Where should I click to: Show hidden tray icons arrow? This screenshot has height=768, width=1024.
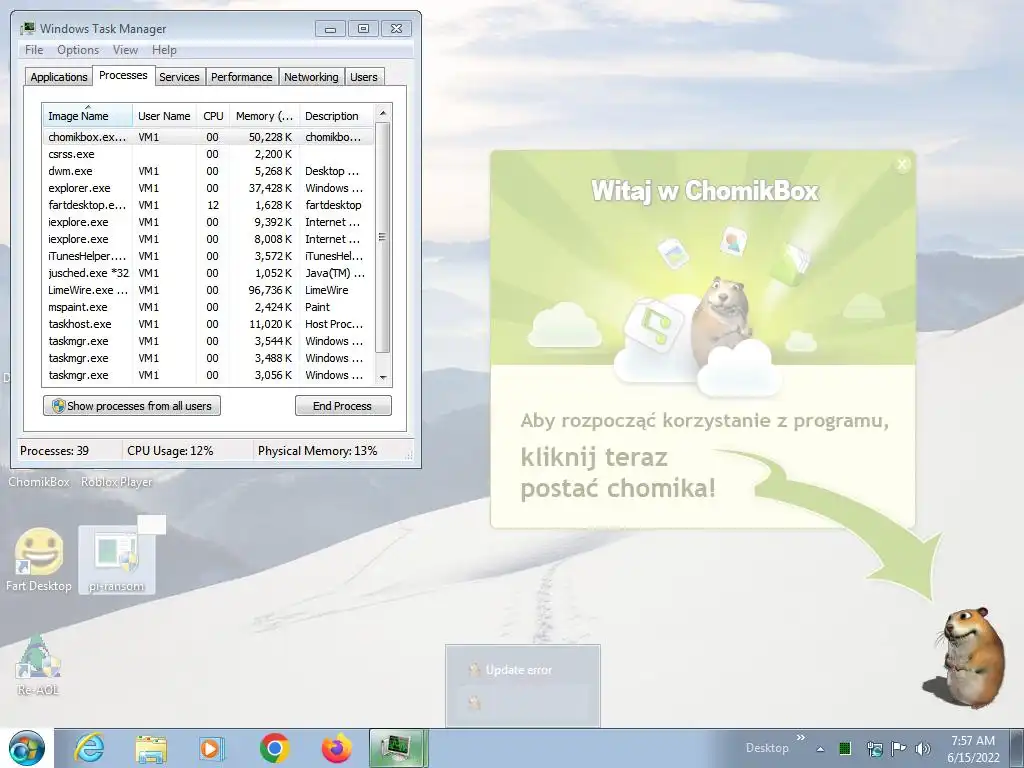820,749
